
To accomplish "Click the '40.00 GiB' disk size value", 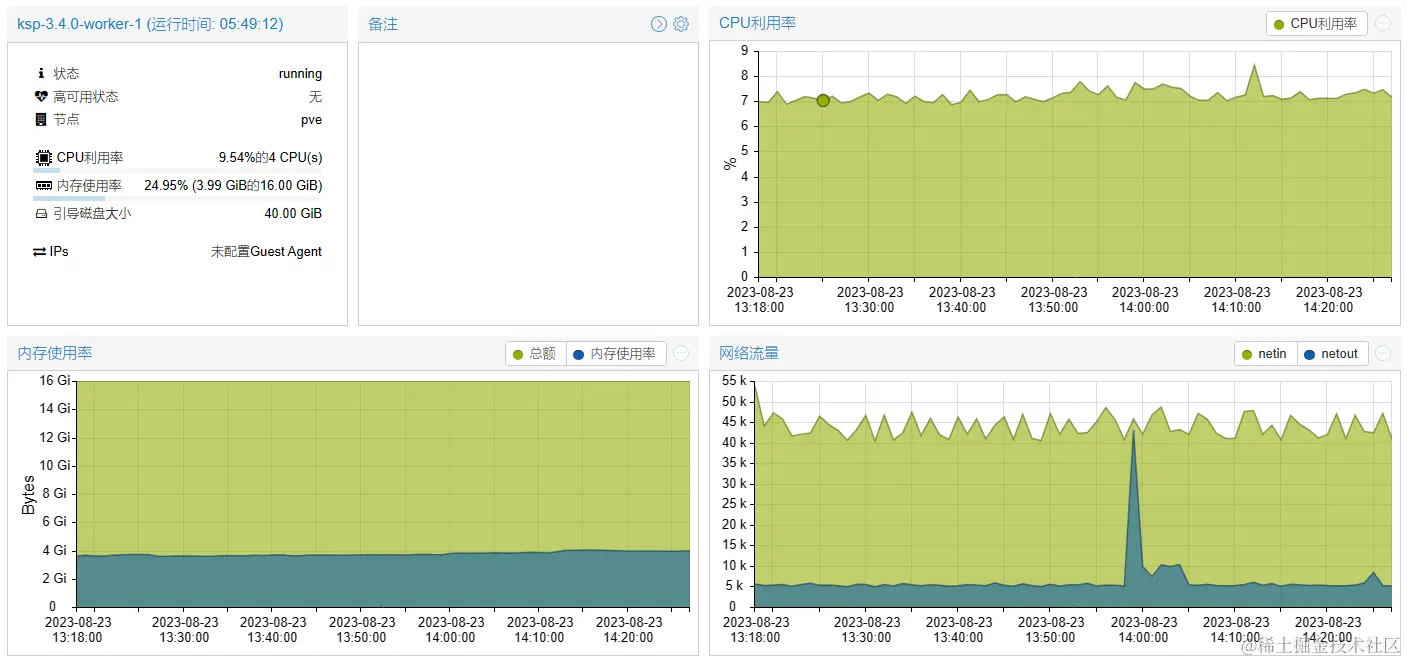I will (293, 213).
